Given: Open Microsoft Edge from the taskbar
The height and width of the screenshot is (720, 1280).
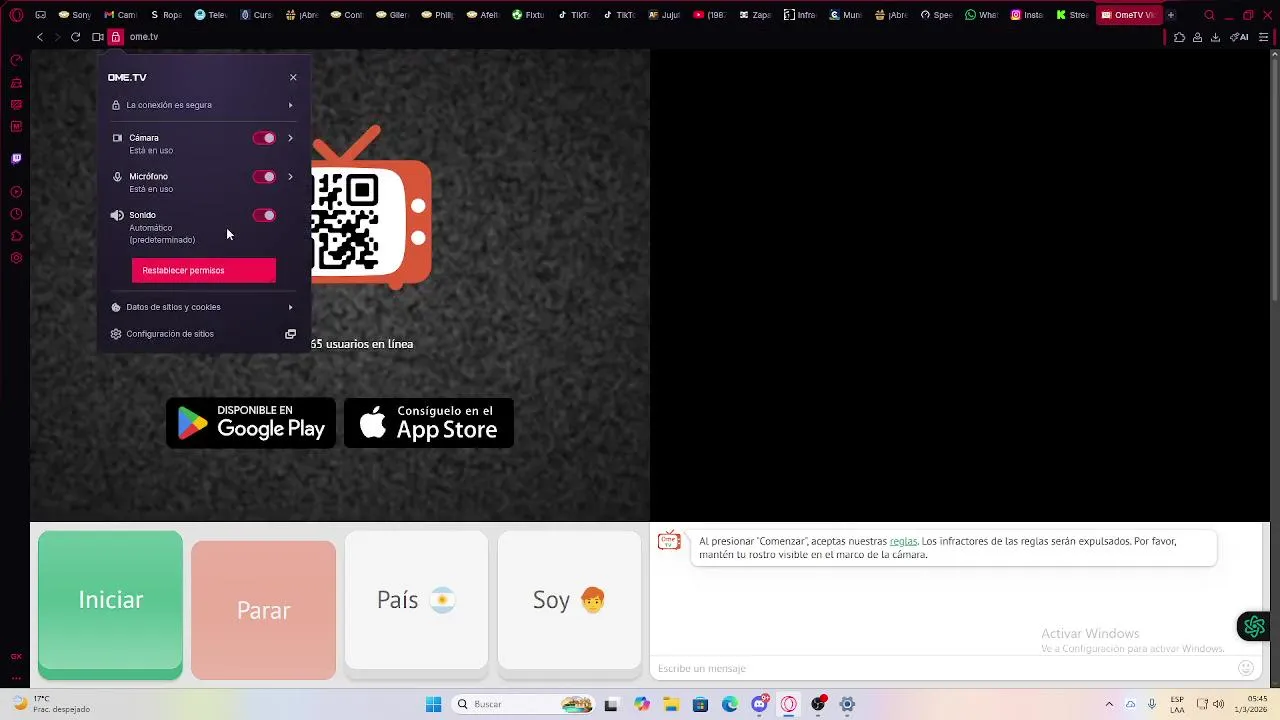Looking at the screenshot, I should pyautogui.click(x=730, y=705).
